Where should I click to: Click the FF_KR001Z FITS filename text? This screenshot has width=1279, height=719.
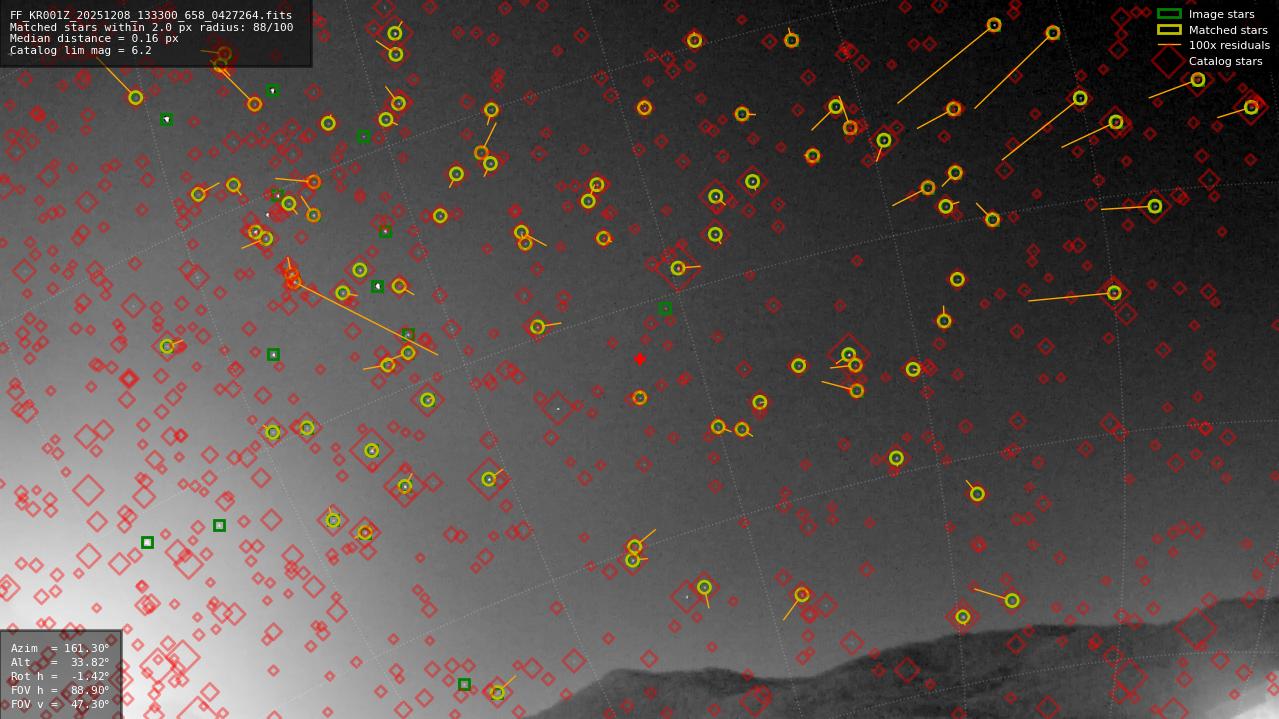point(151,15)
